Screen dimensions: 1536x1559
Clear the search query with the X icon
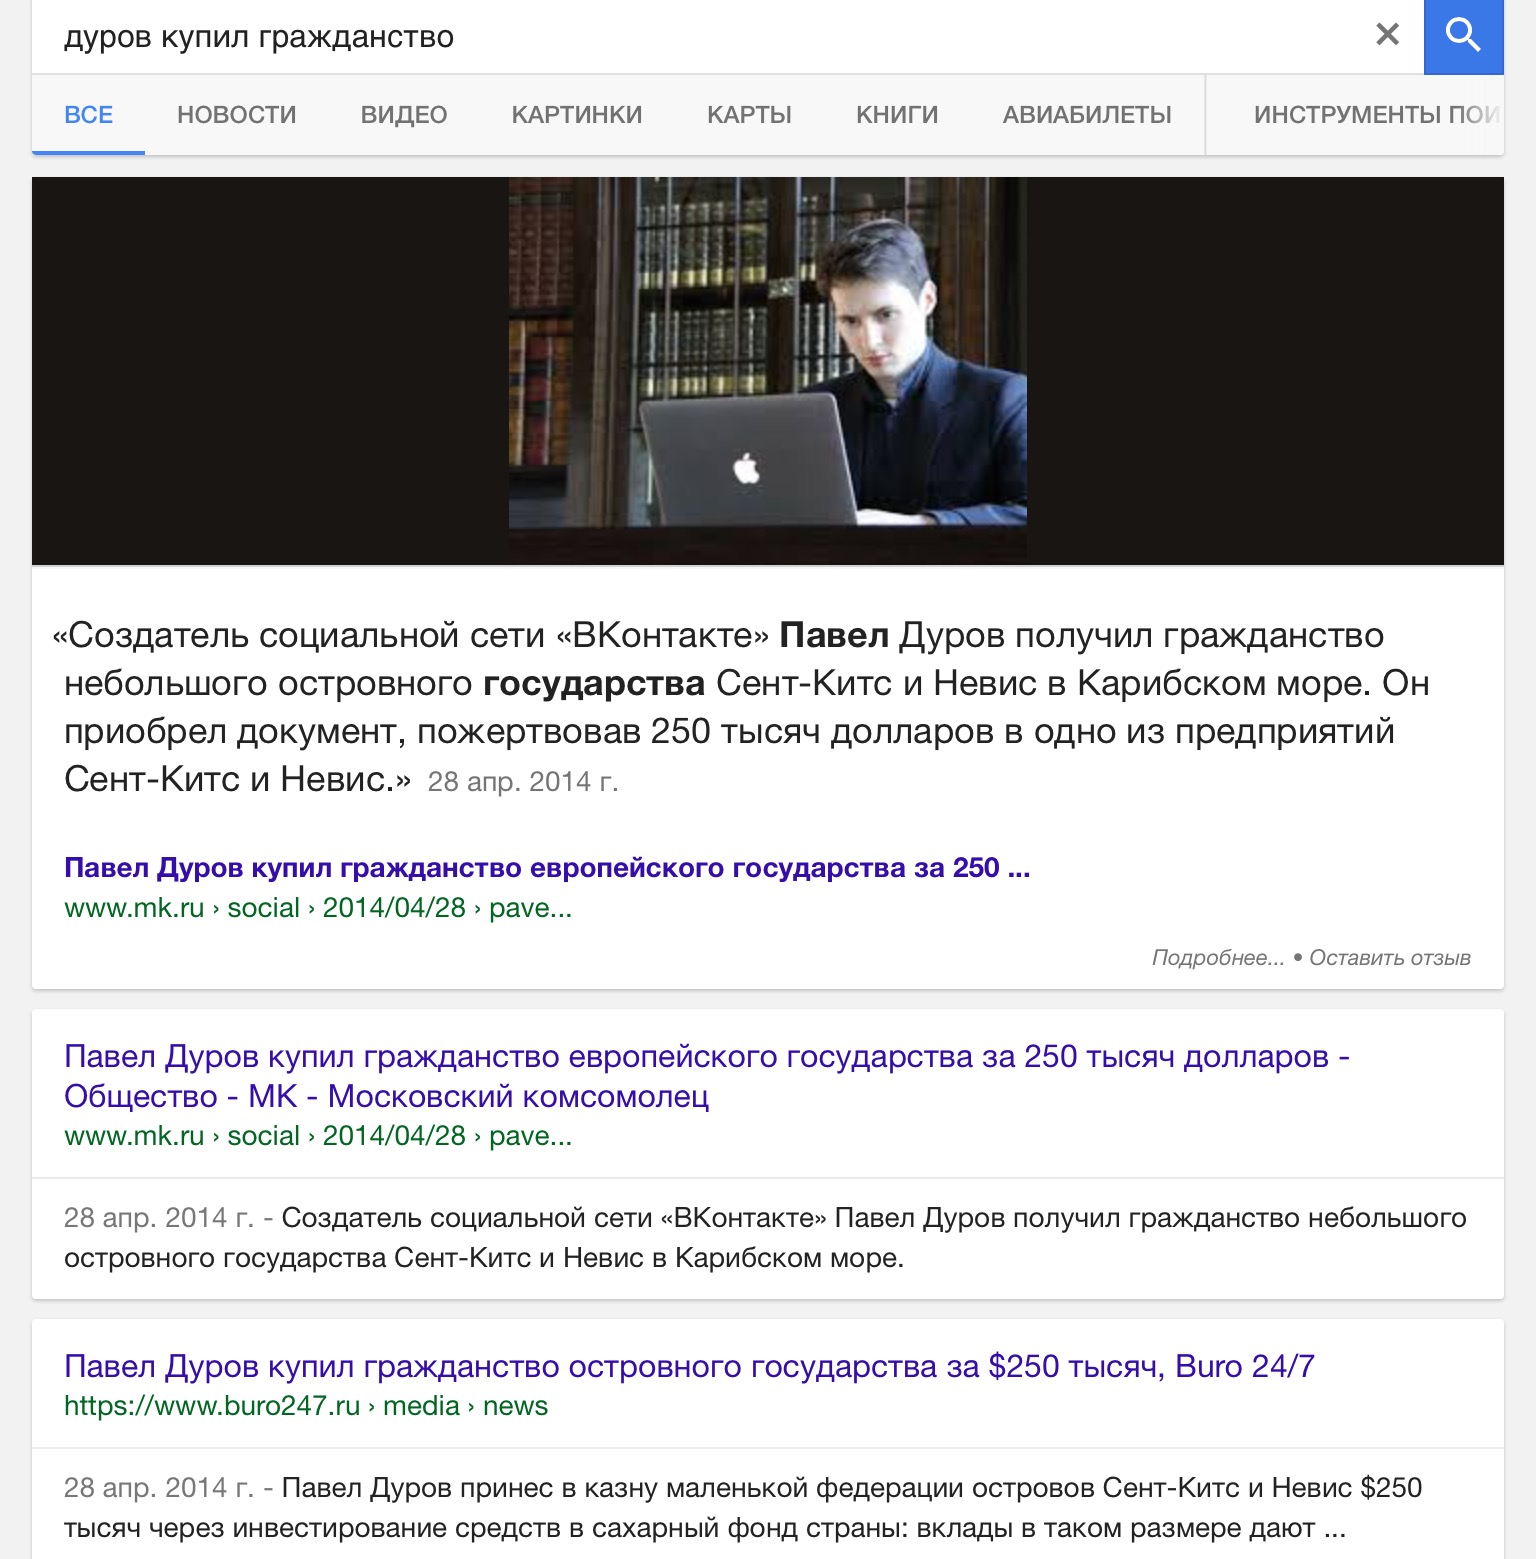1387,35
